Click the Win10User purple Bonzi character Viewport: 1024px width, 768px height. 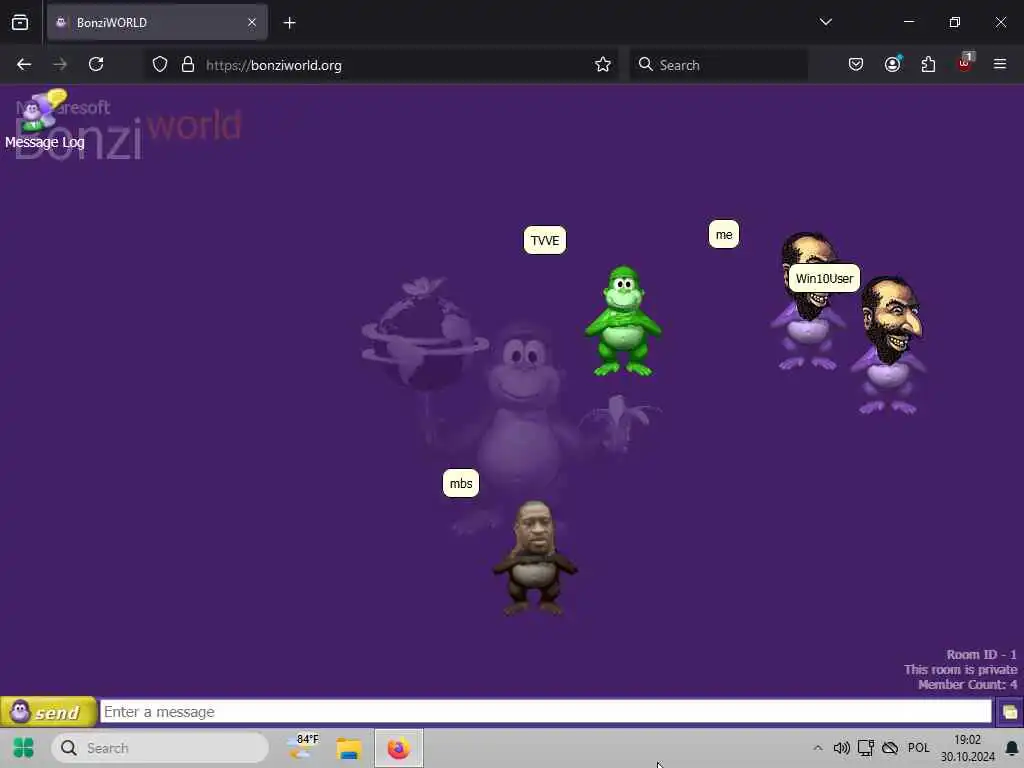(889, 346)
